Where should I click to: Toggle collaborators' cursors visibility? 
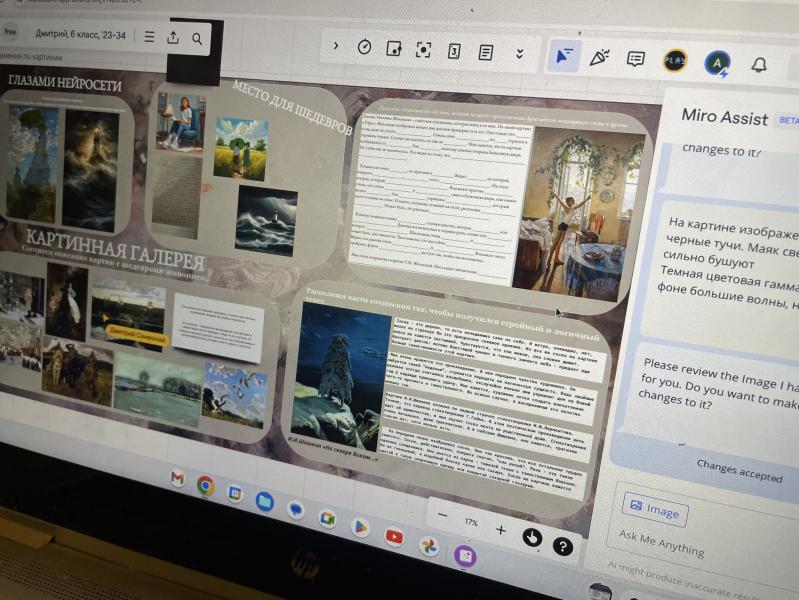(x=564, y=56)
